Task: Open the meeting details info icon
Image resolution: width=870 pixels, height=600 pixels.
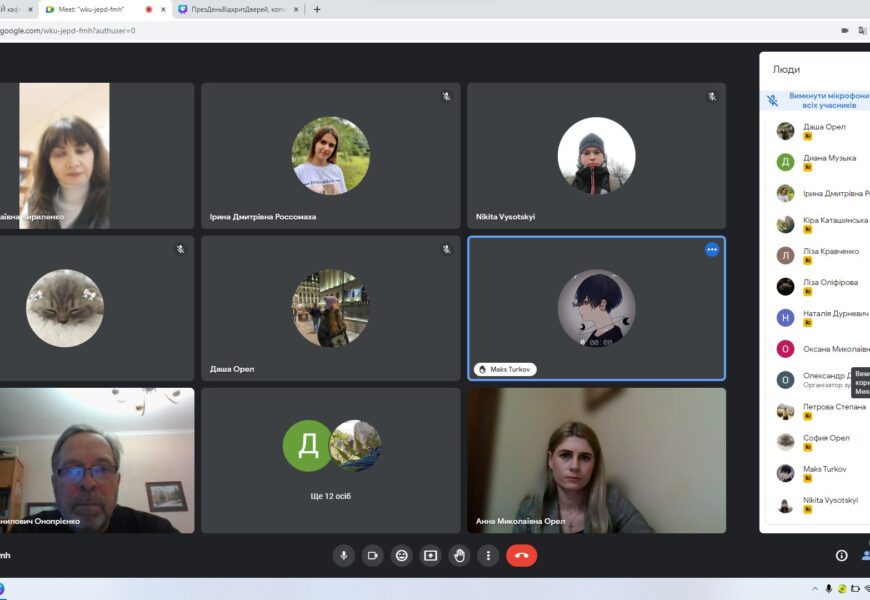Action: click(x=841, y=555)
